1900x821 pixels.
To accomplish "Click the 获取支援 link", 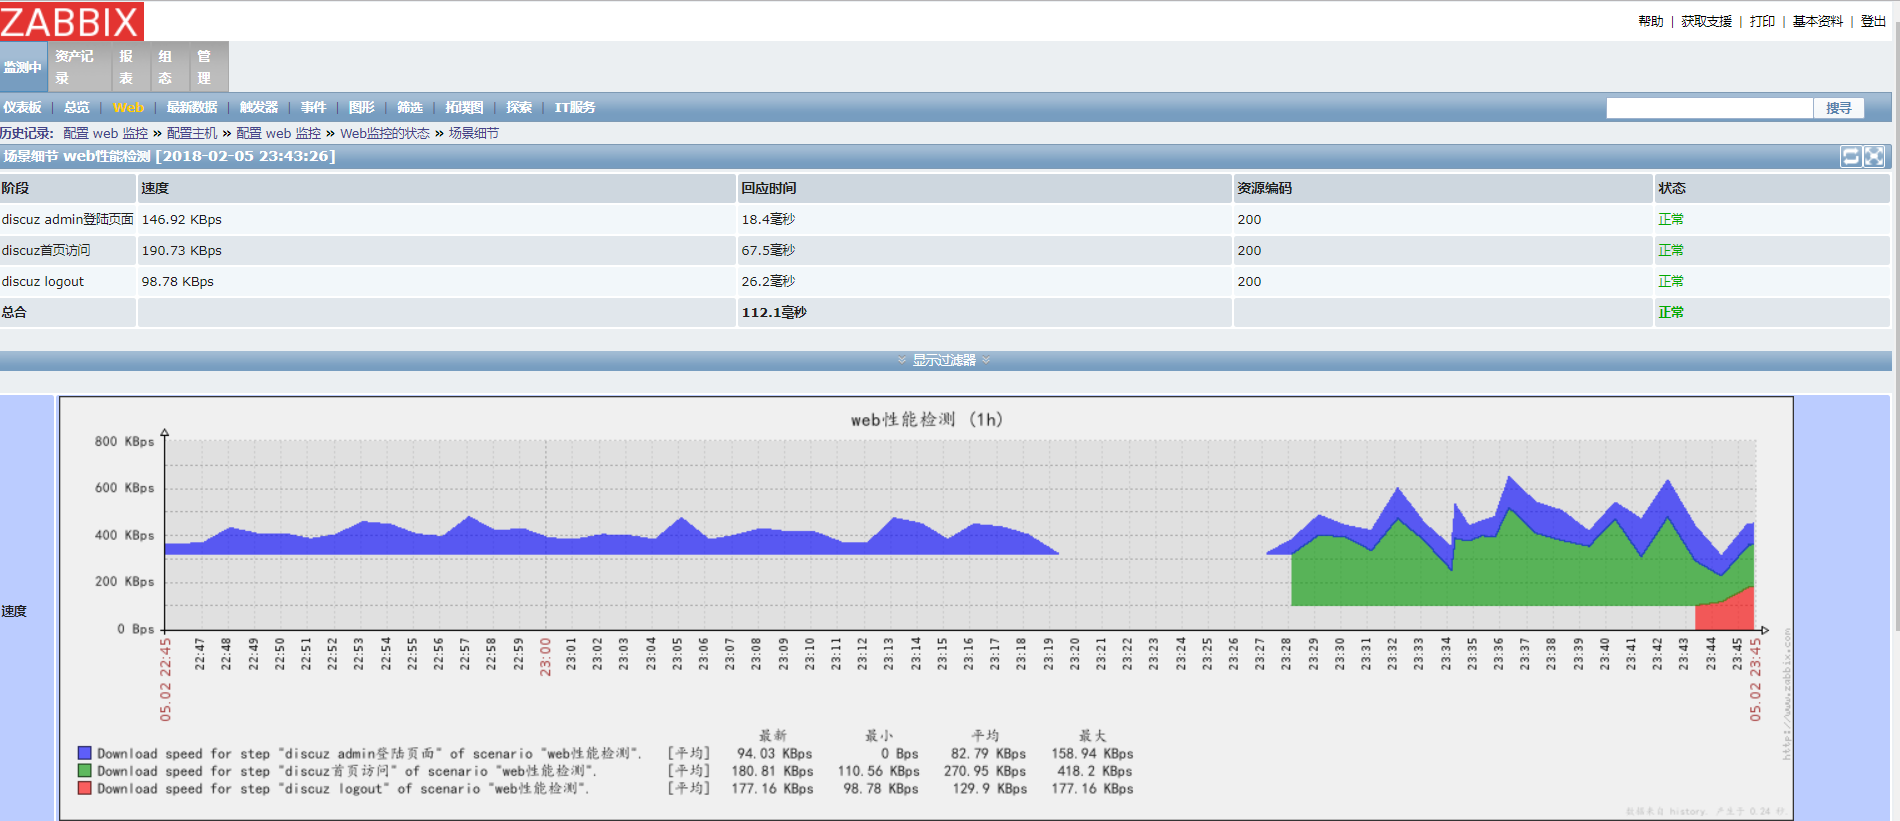I will (x=1706, y=21).
